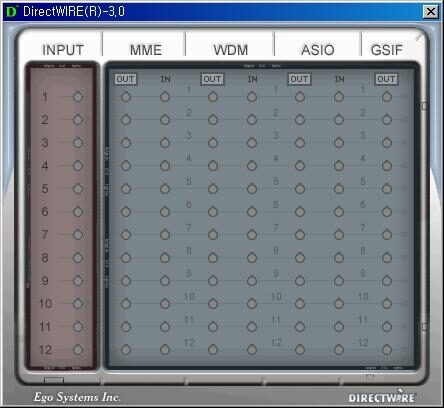Pick the ASIO IN node in row 4
The image size is (444, 408).
pos(339,166)
